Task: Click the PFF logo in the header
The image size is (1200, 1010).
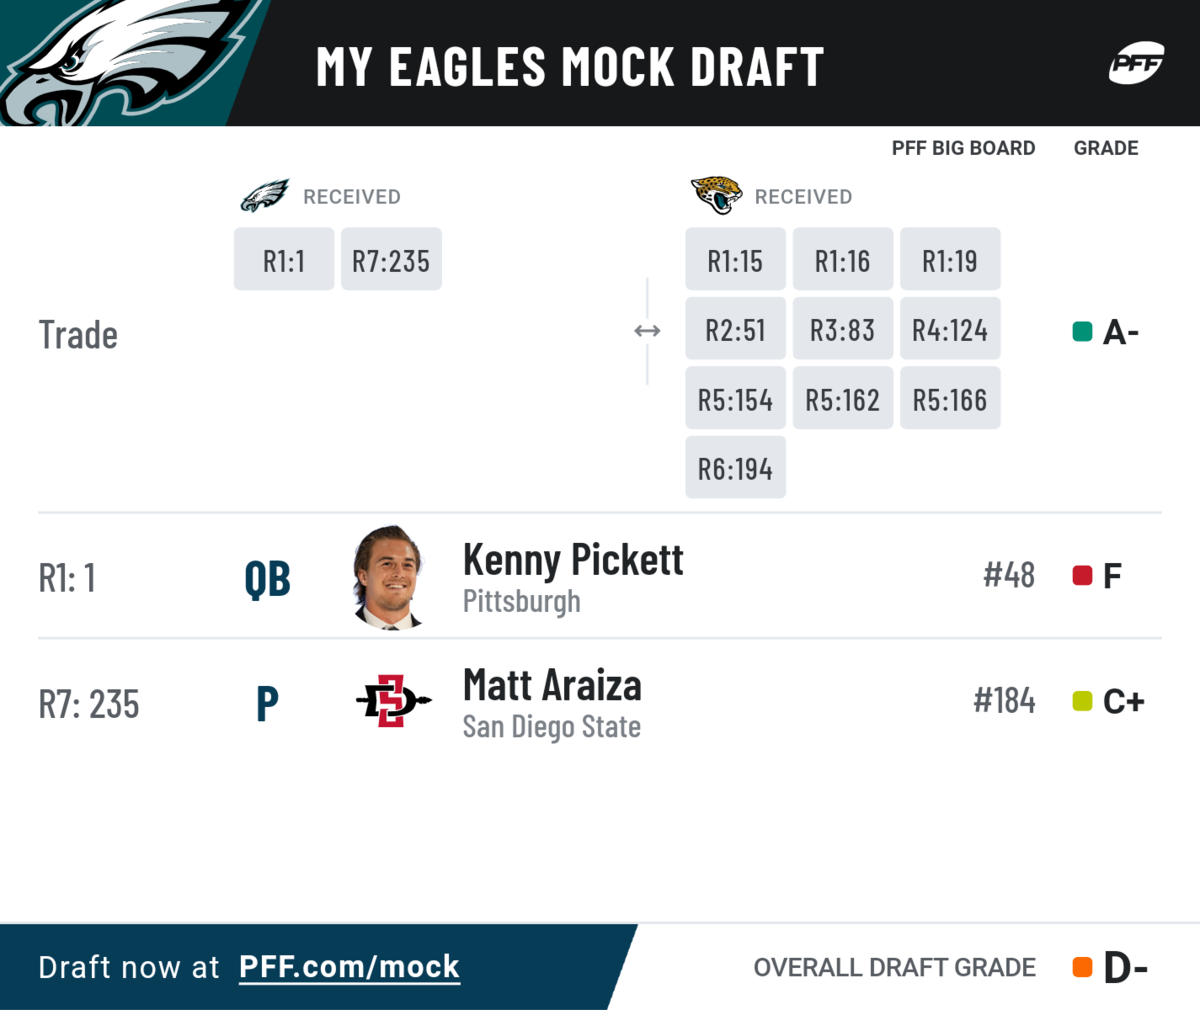Action: tap(1137, 64)
